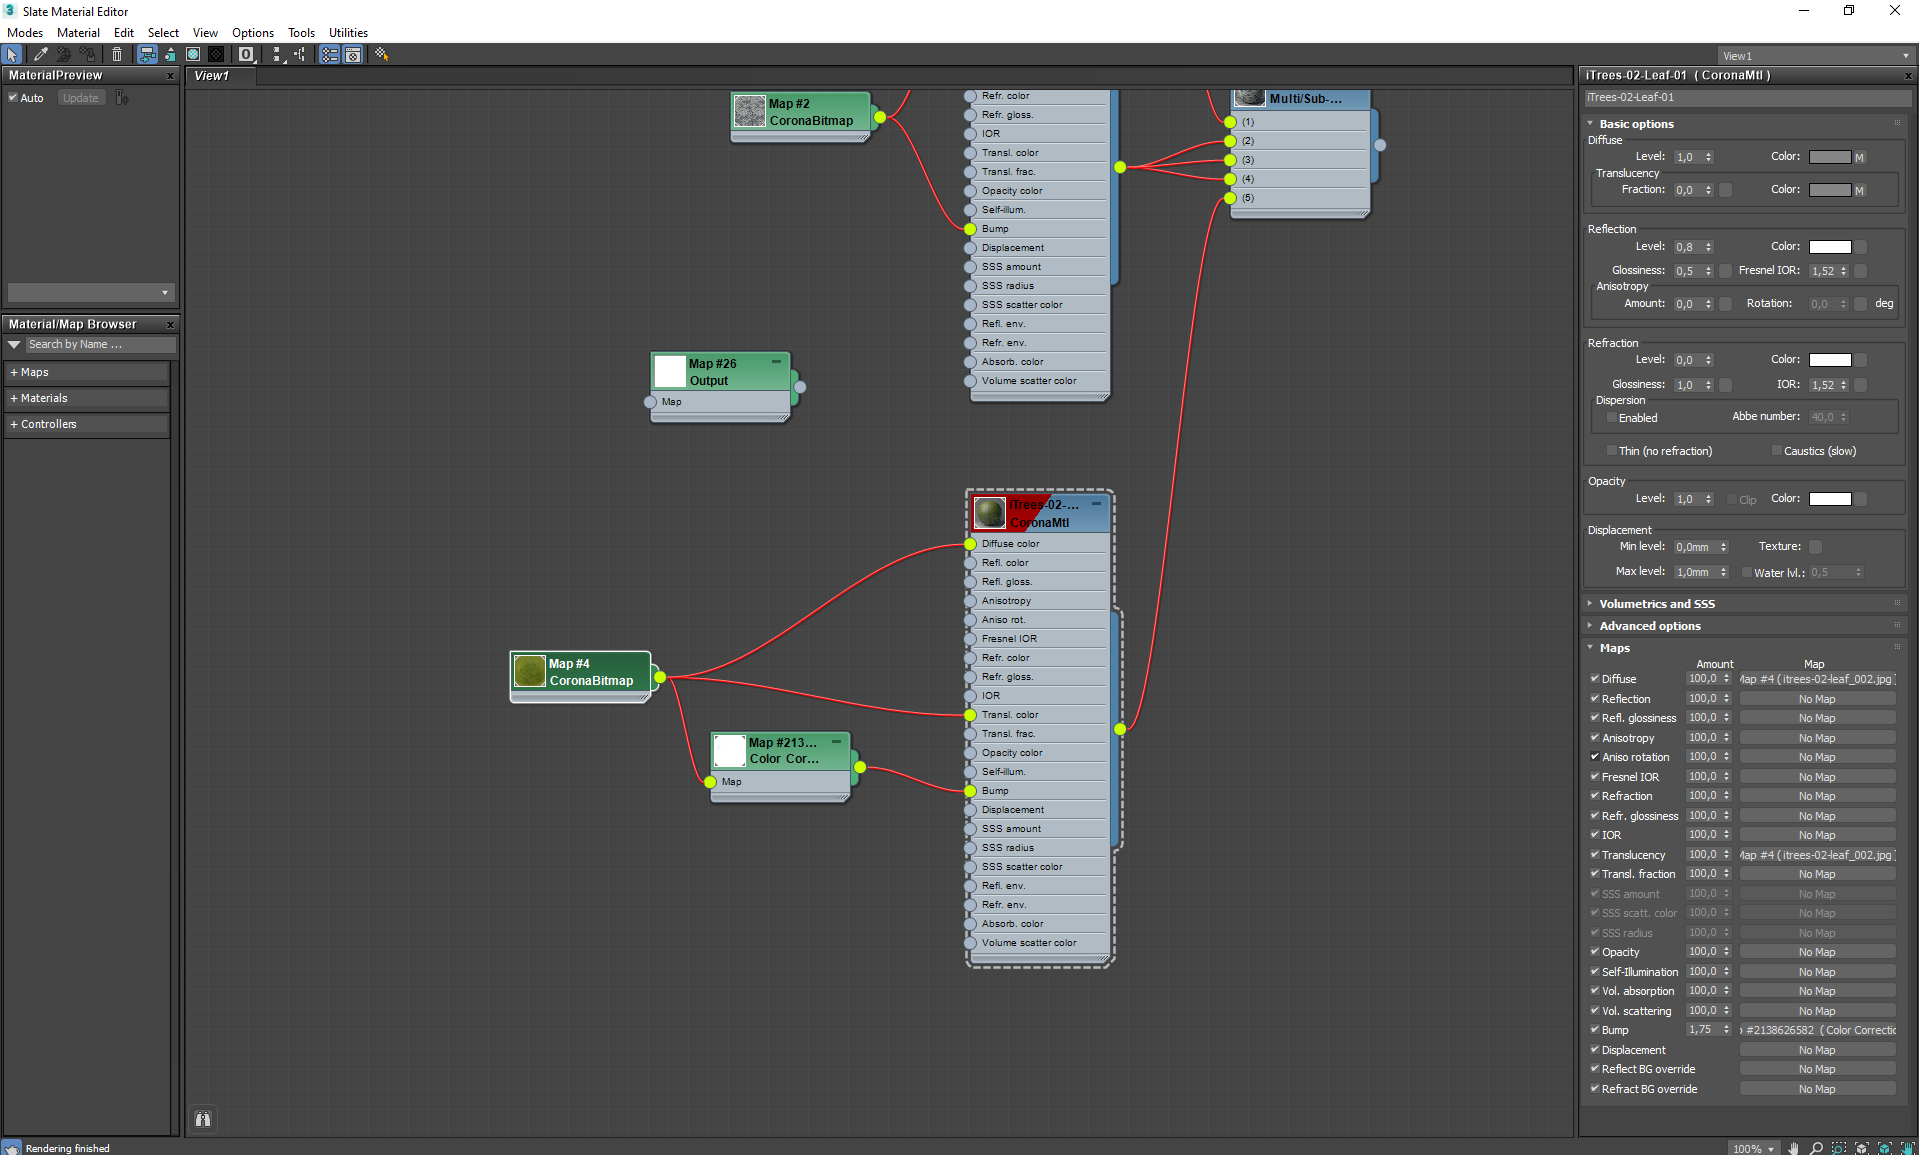Image resolution: width=1919 pixels, height=1155 pixels.
Task: Click the Update preview button
Action: coord(81,97)
